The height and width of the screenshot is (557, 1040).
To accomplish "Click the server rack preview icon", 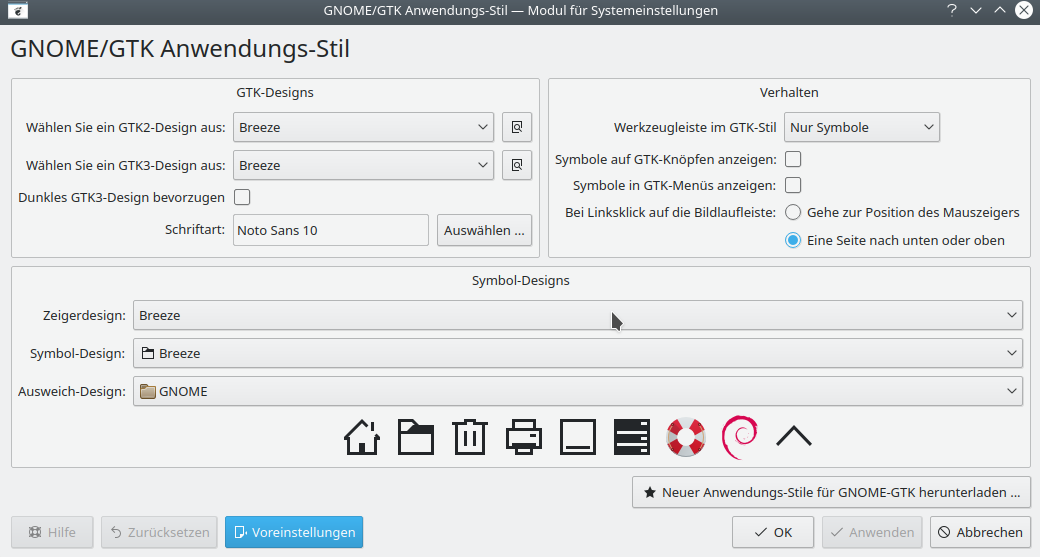I will click(631, 438).
